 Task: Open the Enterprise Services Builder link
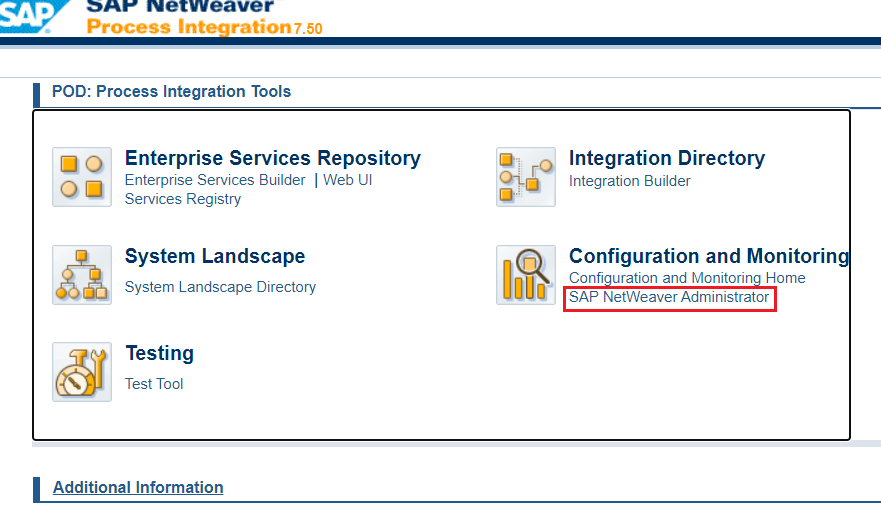pyautogui.click(x=215, y=180)
